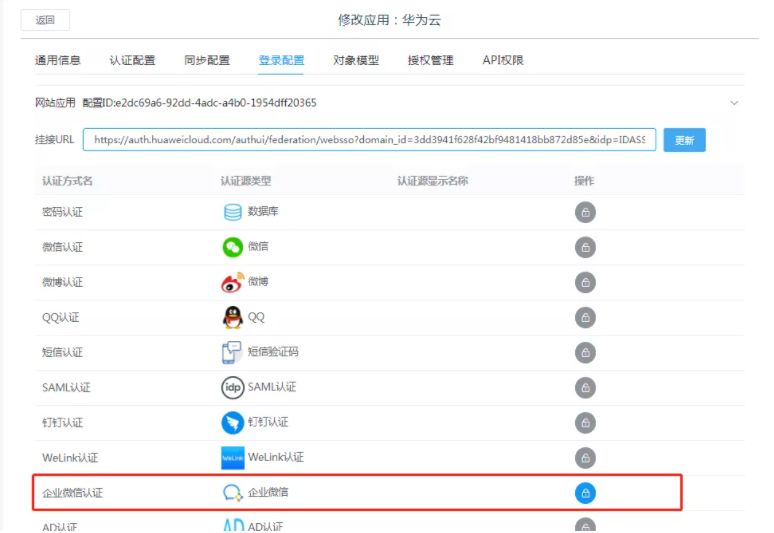This screenshot has width=774, height=533.
Task: Toggle lock for 微博认证 row
Action: tap(585, 282)
